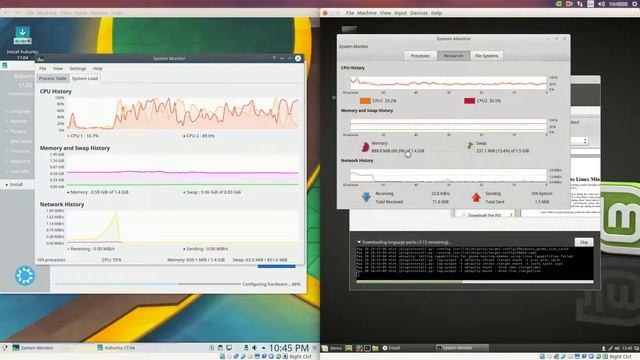The width and height of the screenshot is (640, 360).
Task: Open Machine menu of the Mint VirtualBox window
Action: [x=367, y=13]
